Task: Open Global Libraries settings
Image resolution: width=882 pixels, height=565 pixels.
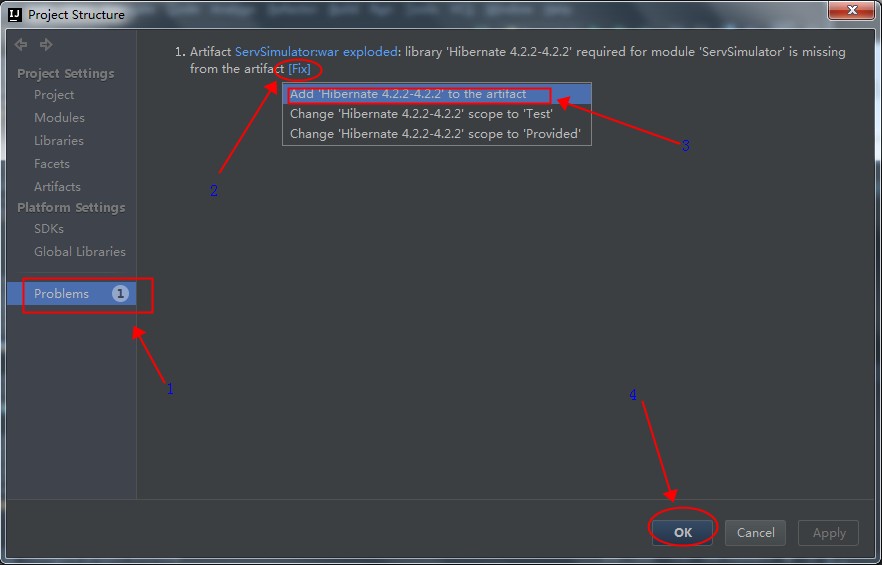Action: click(x=79, y=252)
